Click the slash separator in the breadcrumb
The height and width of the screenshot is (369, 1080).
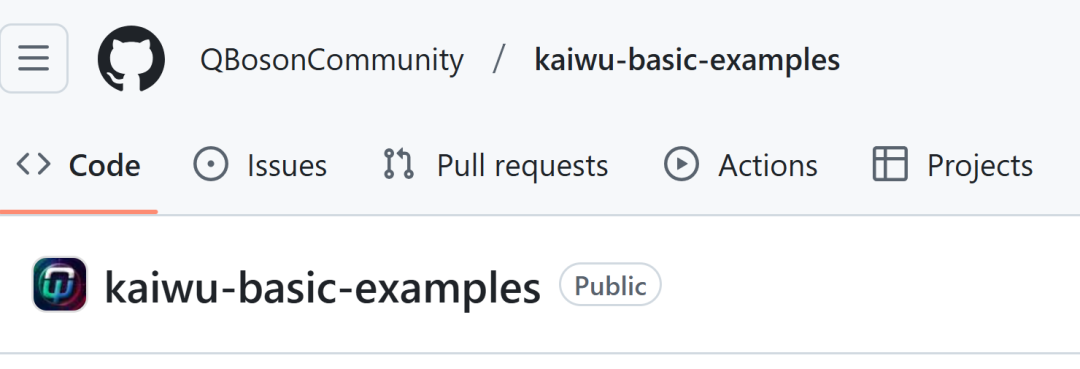click(499, 59)
